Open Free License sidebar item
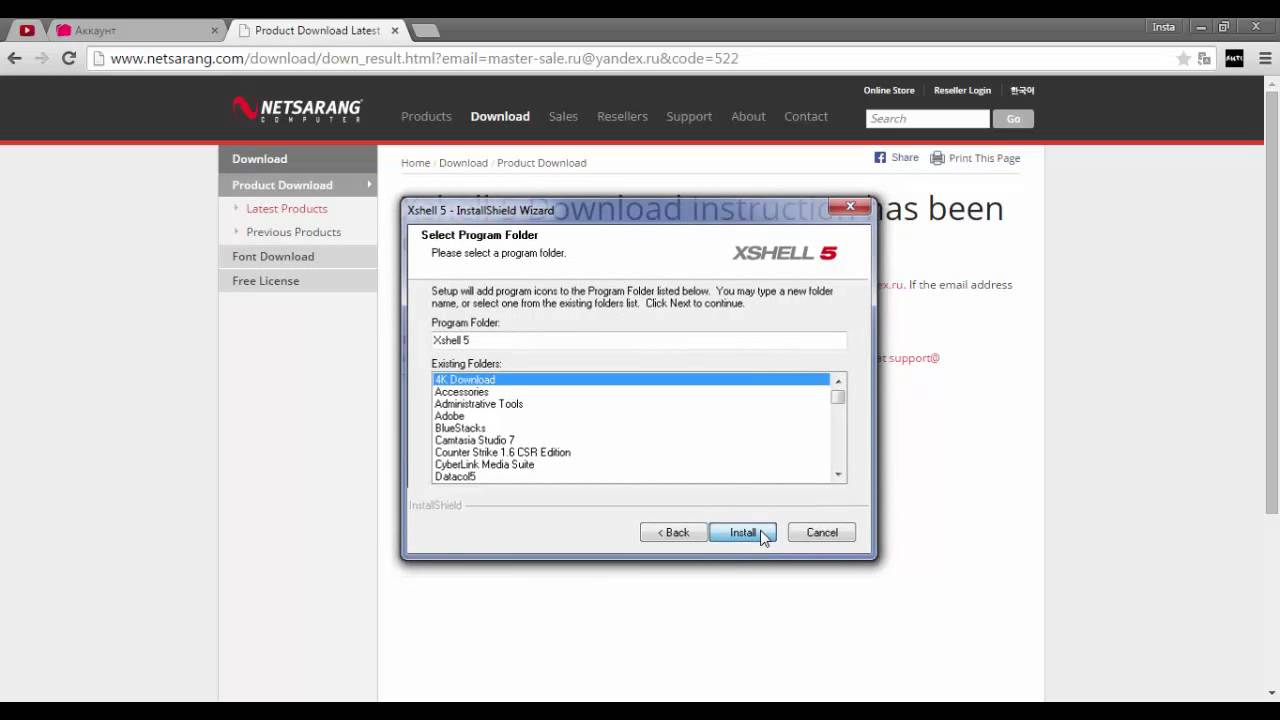 tap(298, 281)
